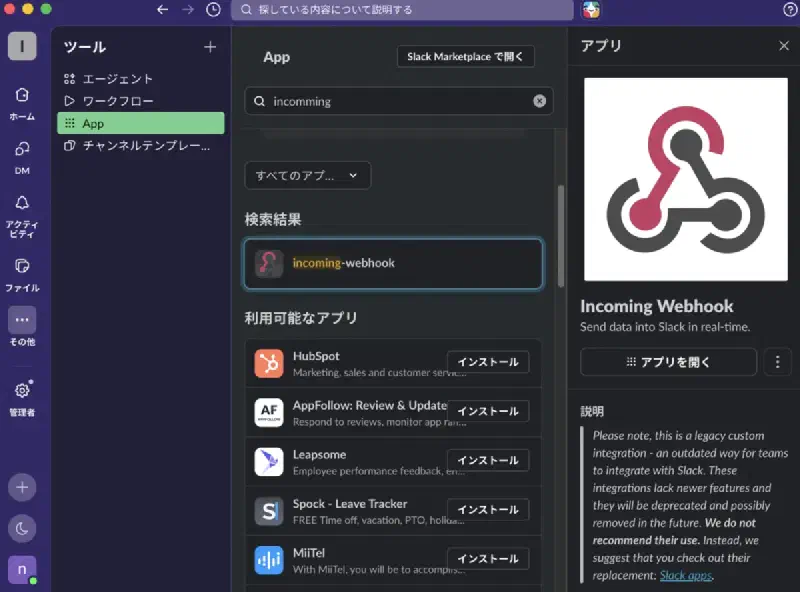Image resolution: width=800 pixels, height=592 pixels.
Task: Click the Incoming Webhook title text
Action: coord(657,306)
